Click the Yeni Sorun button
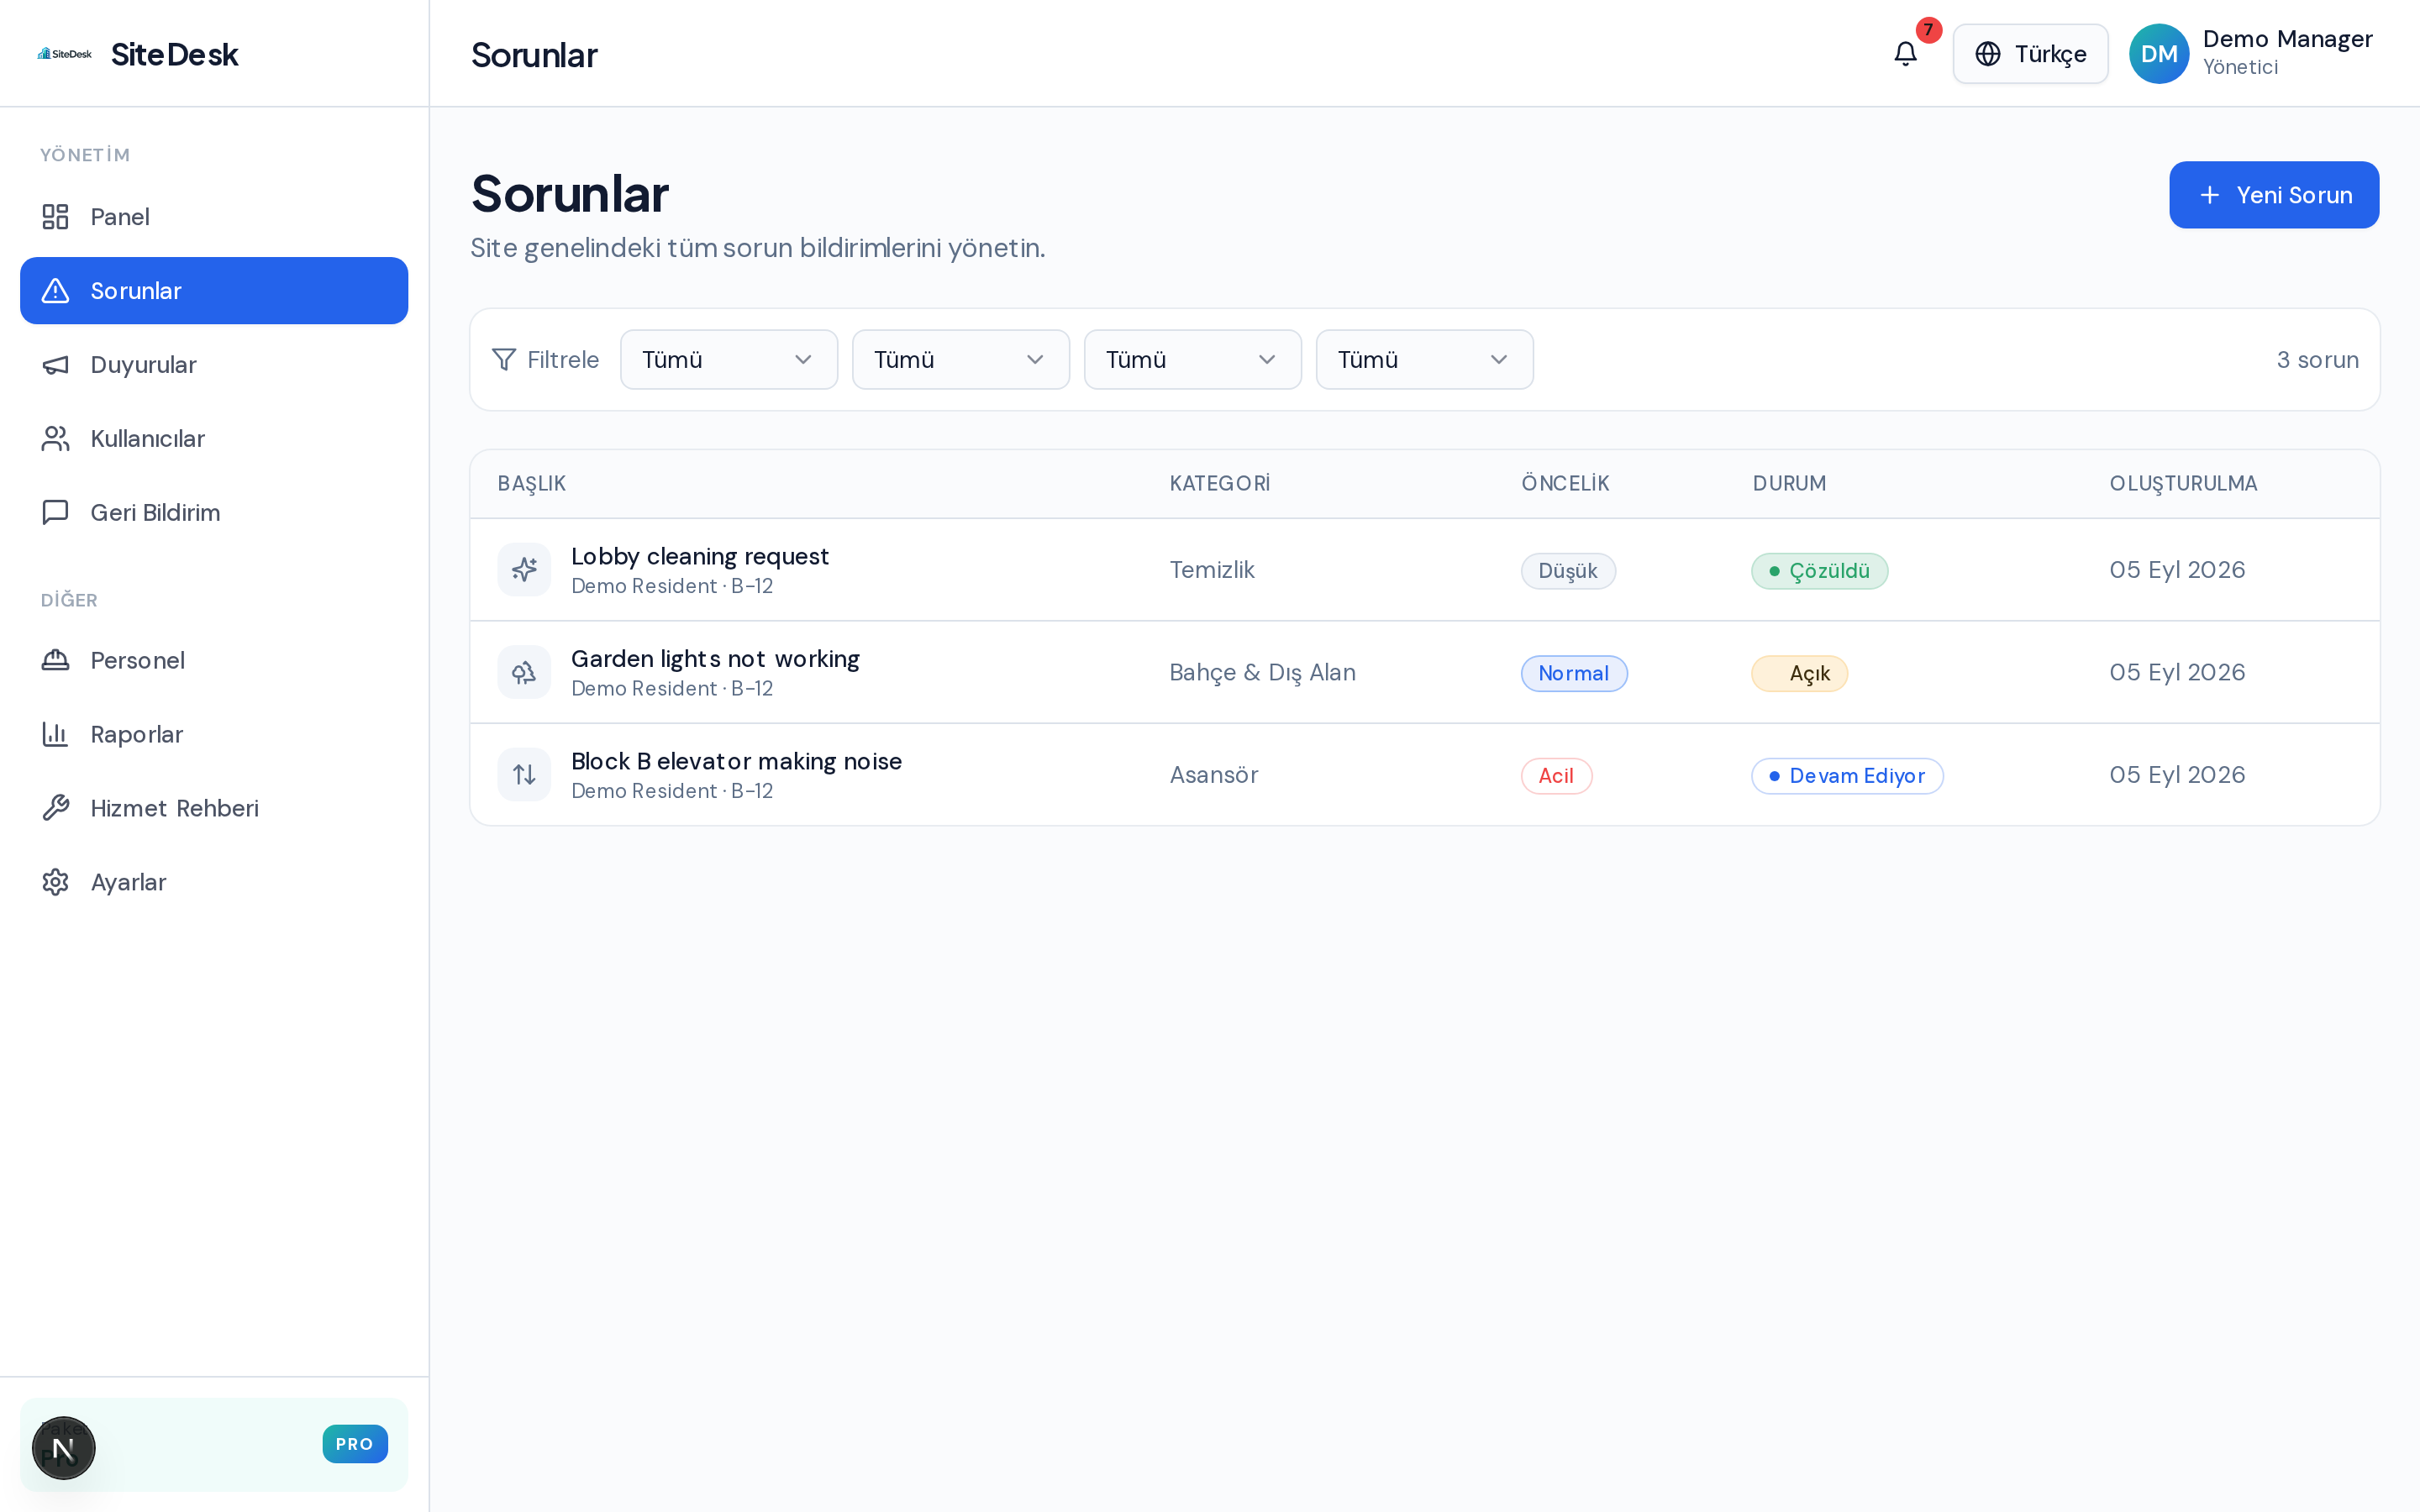 [2274, 195]
